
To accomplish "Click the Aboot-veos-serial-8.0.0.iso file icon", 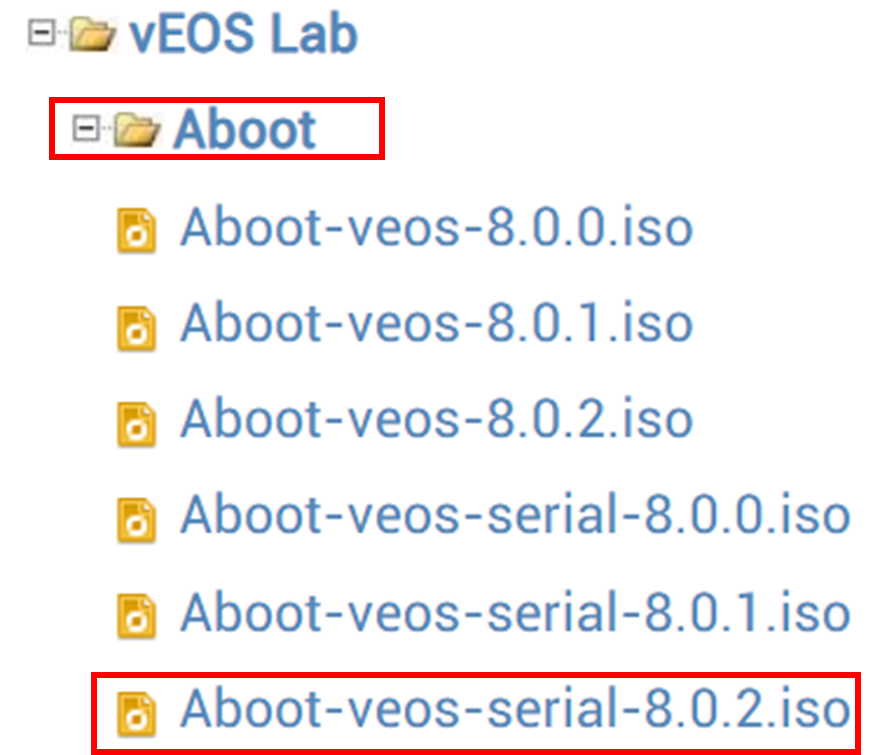I will (x=136, y=520).
